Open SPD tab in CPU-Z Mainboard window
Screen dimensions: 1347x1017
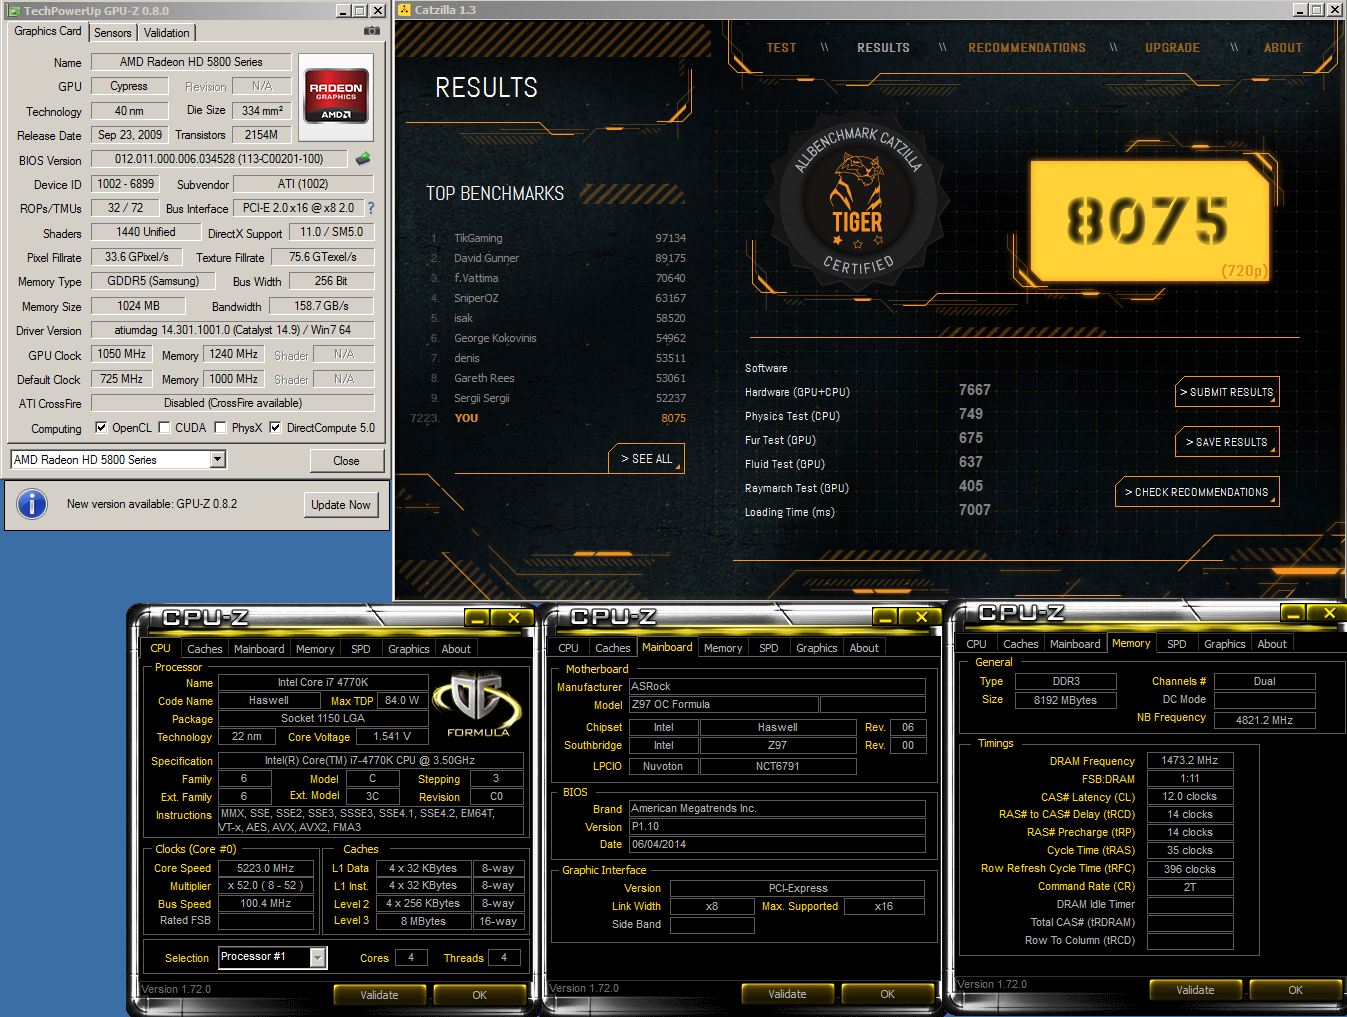pos(769,648)
